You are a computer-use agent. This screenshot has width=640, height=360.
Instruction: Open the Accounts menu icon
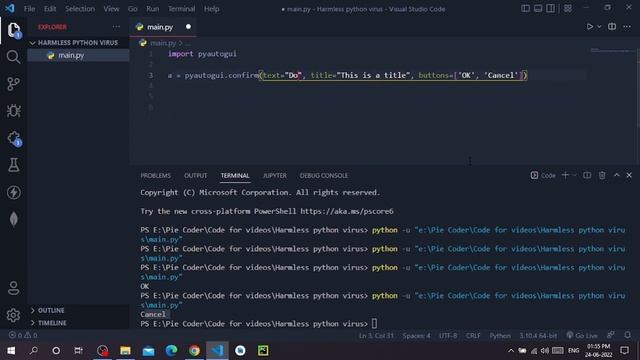tap(13, 288)
